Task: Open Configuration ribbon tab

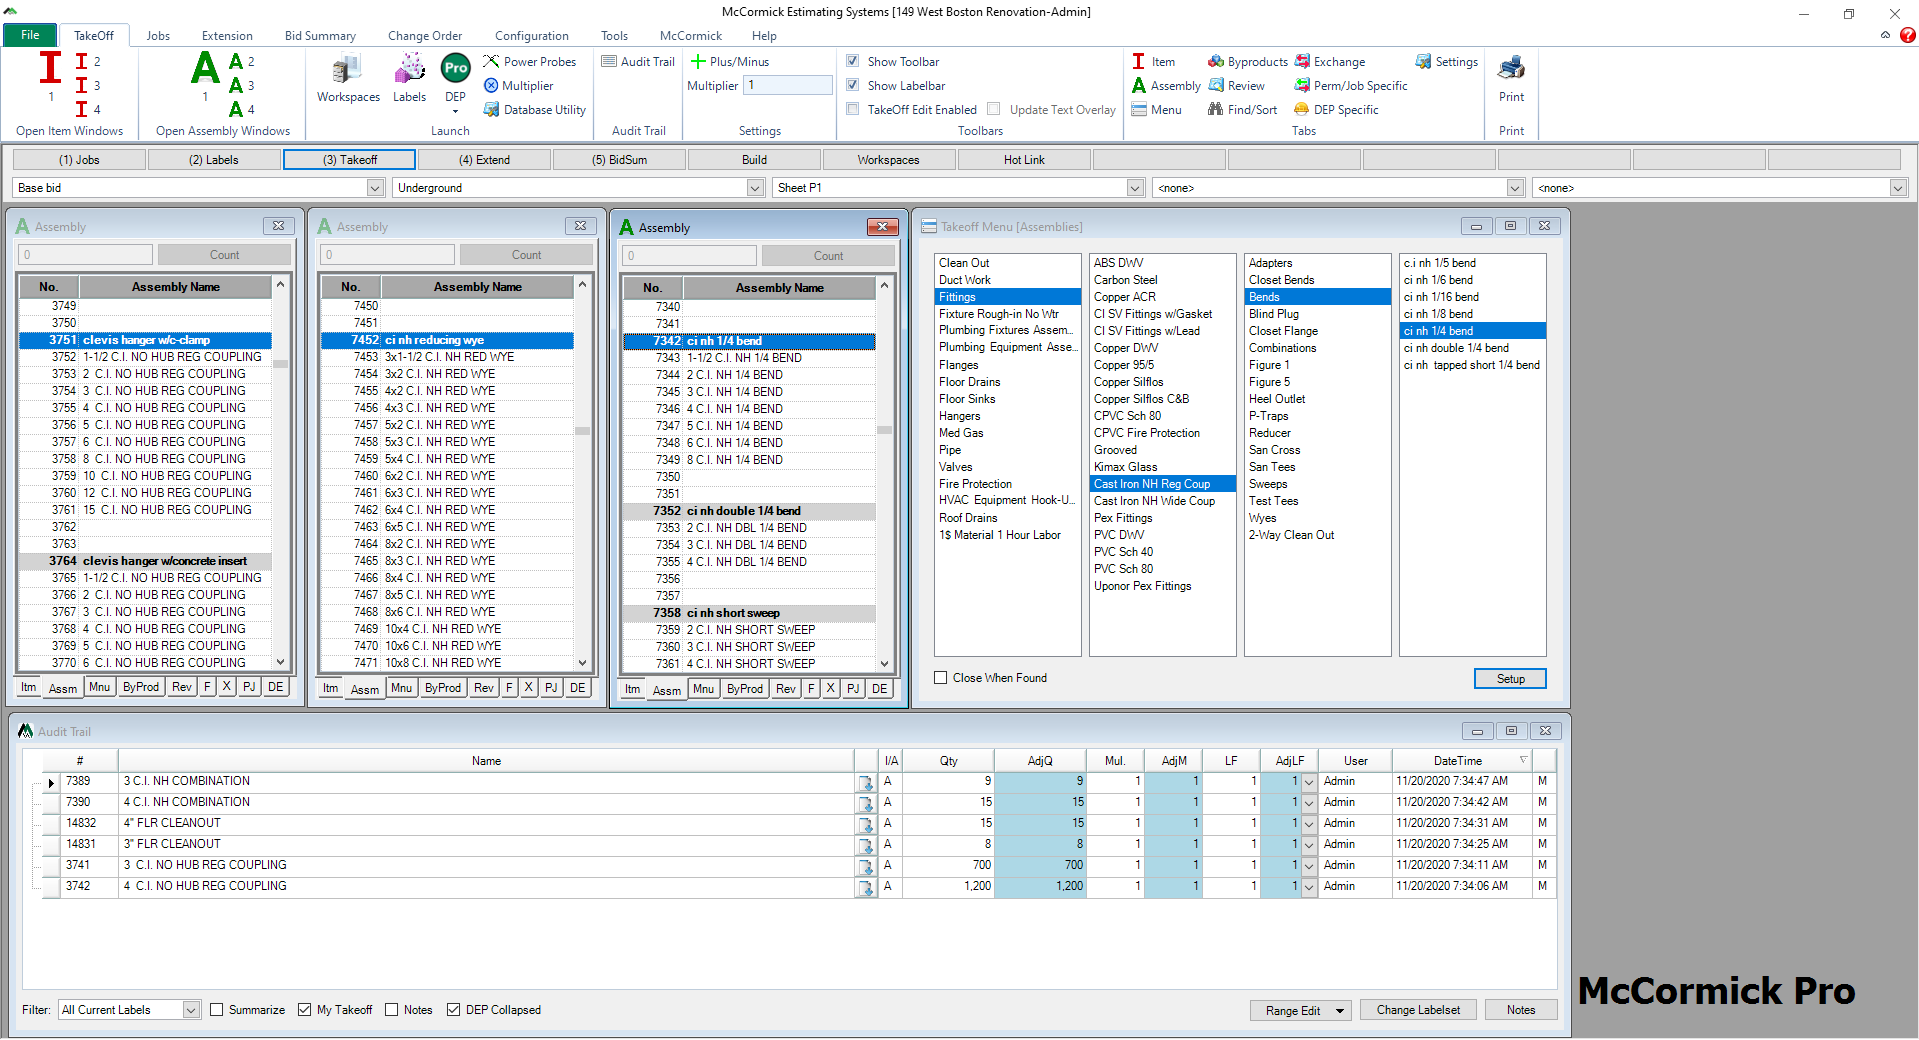Action: tap(531, 35)
